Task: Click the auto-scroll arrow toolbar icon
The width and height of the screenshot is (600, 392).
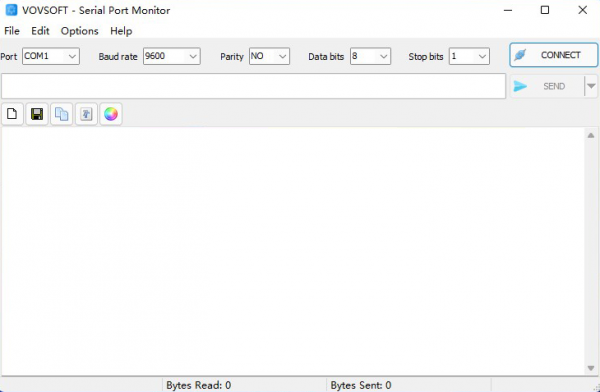Action: (86, 114)
